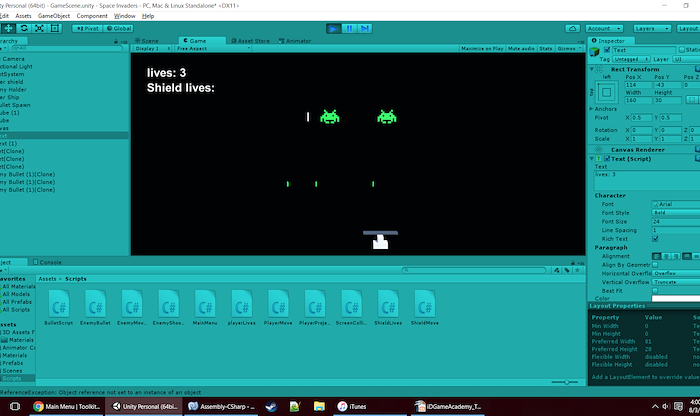Screen dimensions: 700x416
Task: Select the PlayerProje script icon
Action: 315,304
